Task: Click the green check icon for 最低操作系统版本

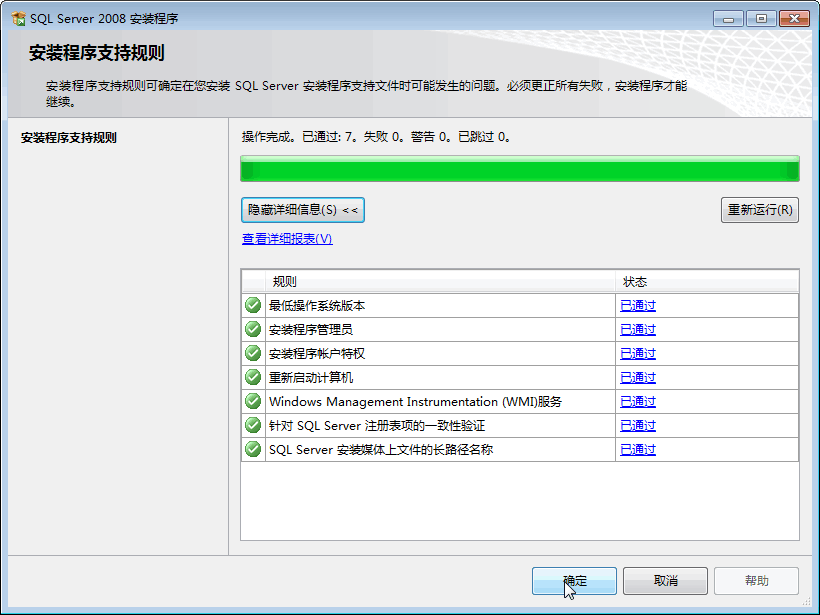Action: (x=253, y=305)
